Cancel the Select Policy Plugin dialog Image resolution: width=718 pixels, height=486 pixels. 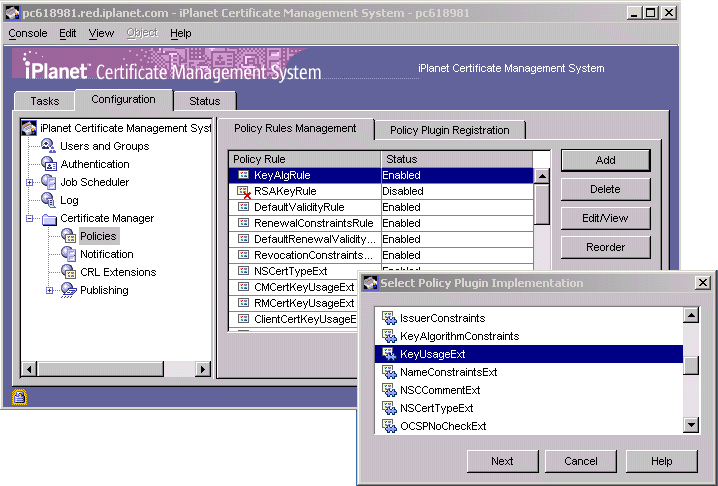[581, 461]
